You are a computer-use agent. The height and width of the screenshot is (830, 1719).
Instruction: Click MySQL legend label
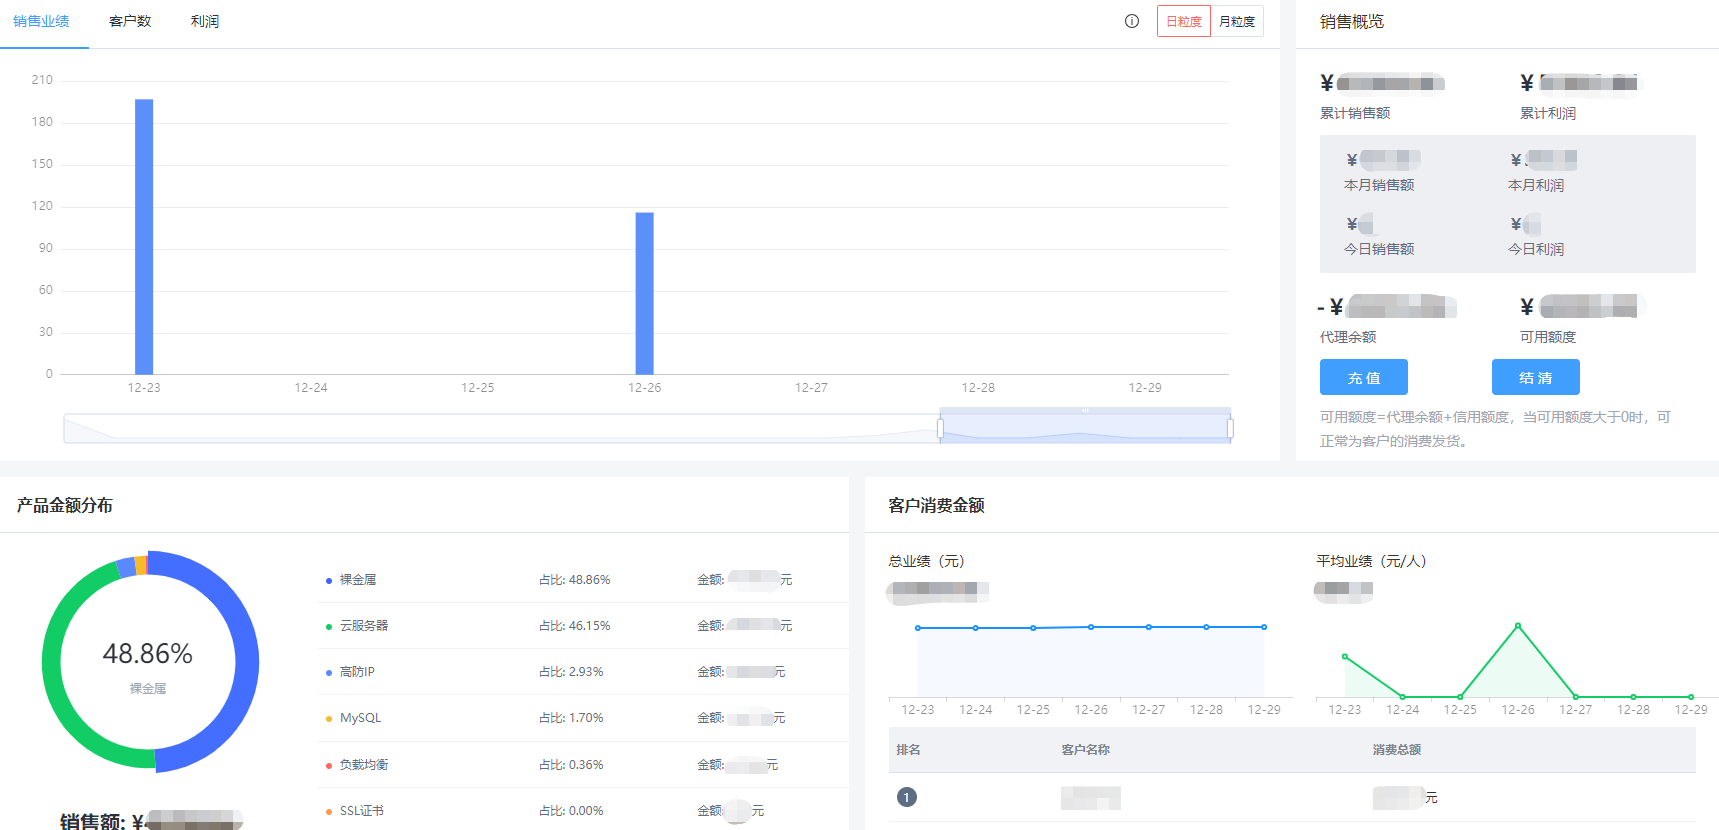[x=360, y=718]
